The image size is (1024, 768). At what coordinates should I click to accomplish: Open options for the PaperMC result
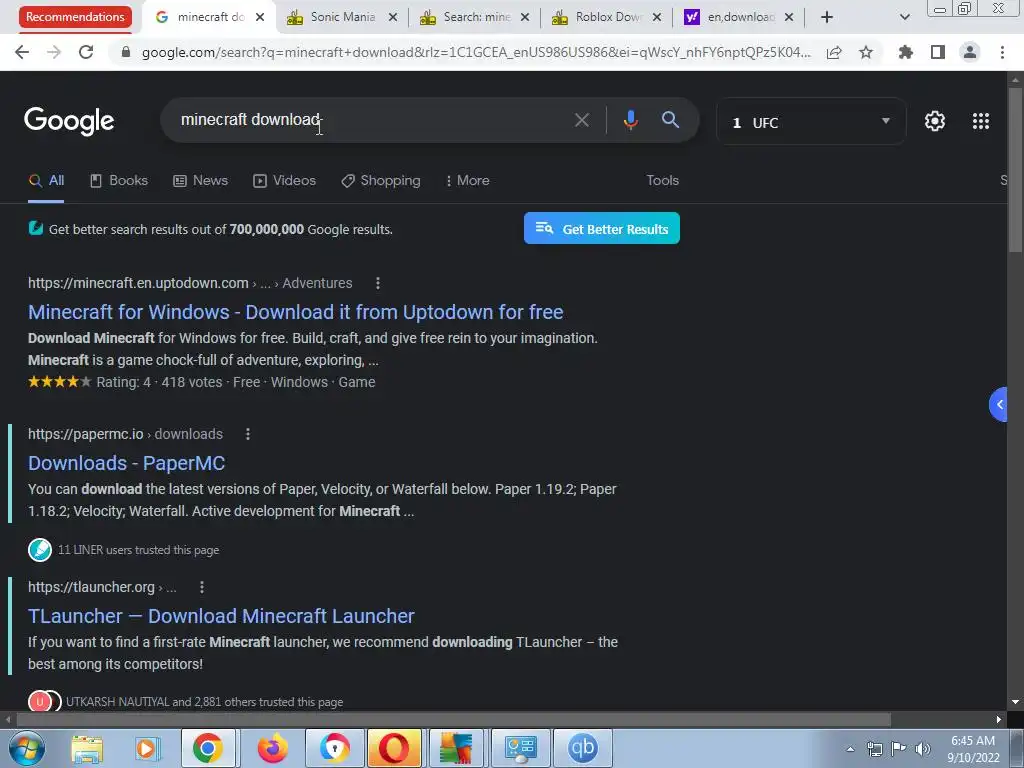tap(248, 434)
